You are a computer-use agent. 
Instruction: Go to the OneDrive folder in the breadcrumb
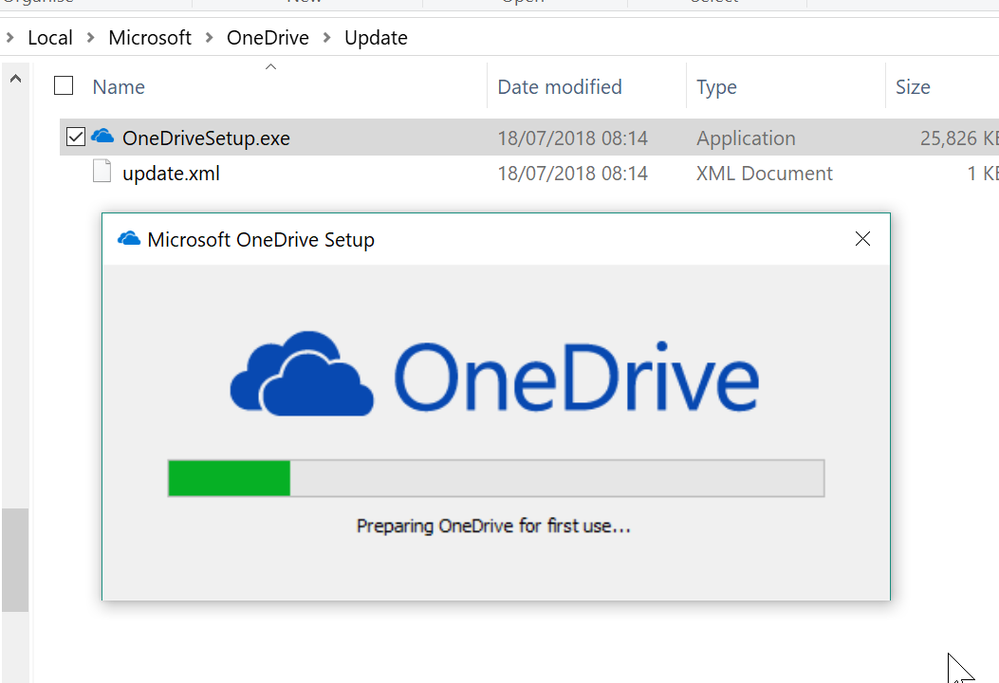tap(268, 38)
